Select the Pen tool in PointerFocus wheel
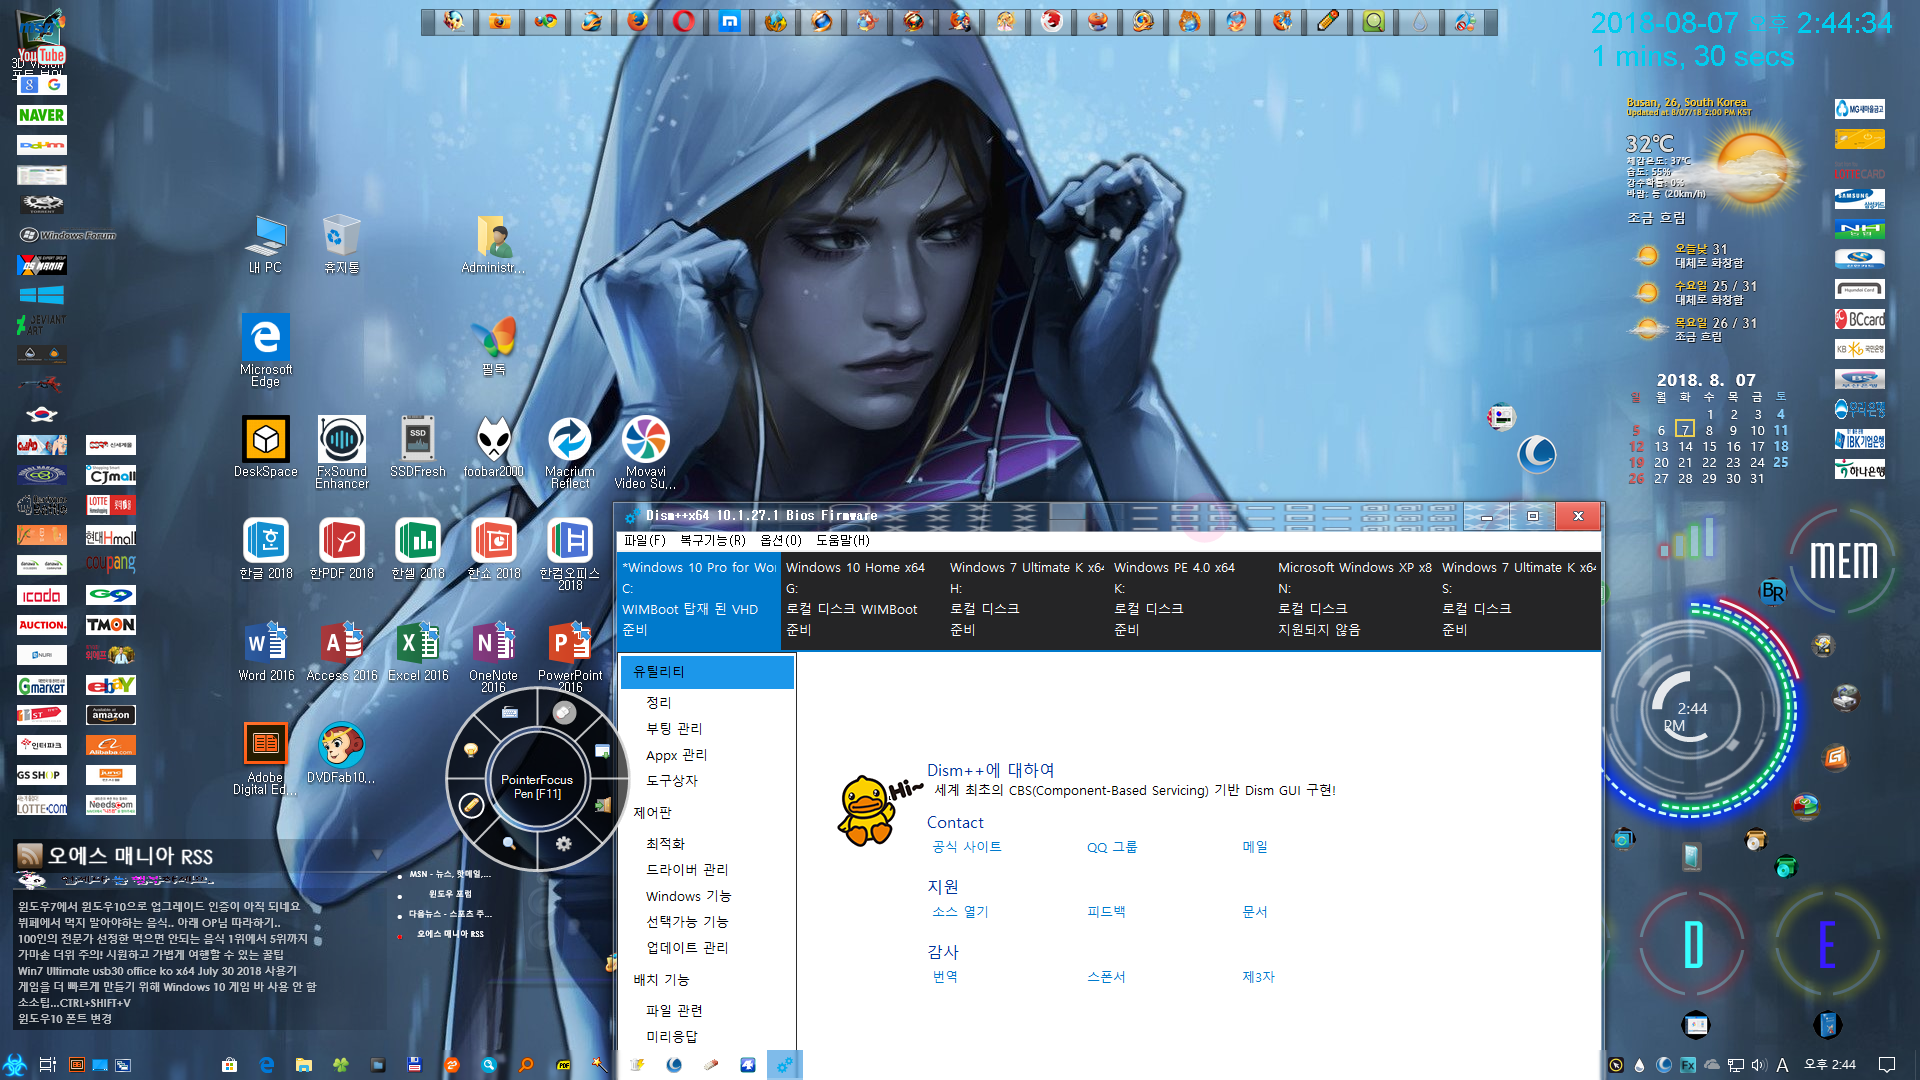Viewport: 1920px width, 1080px height. (x=471, y=805)
